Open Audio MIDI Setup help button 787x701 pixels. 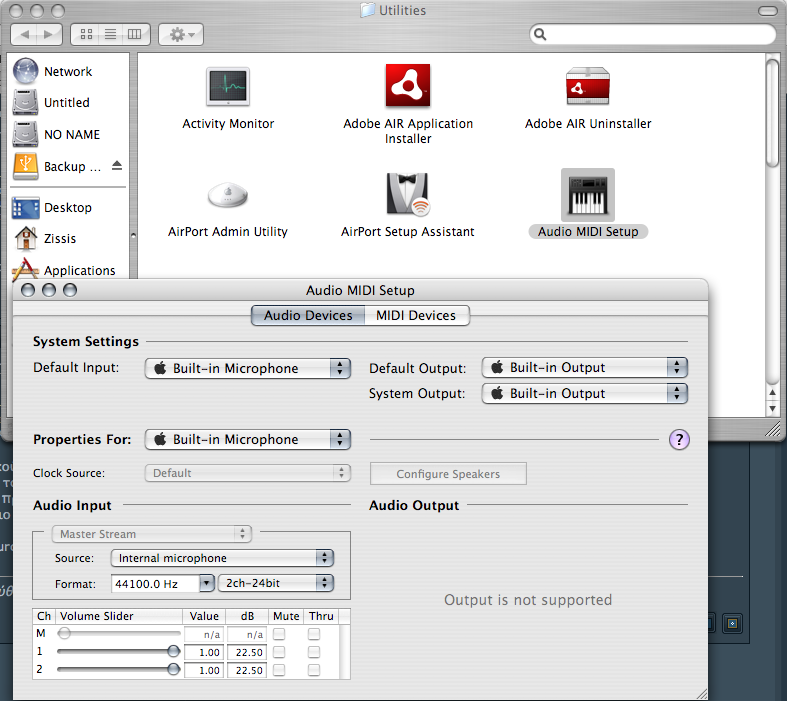click(x=679, y=440)
